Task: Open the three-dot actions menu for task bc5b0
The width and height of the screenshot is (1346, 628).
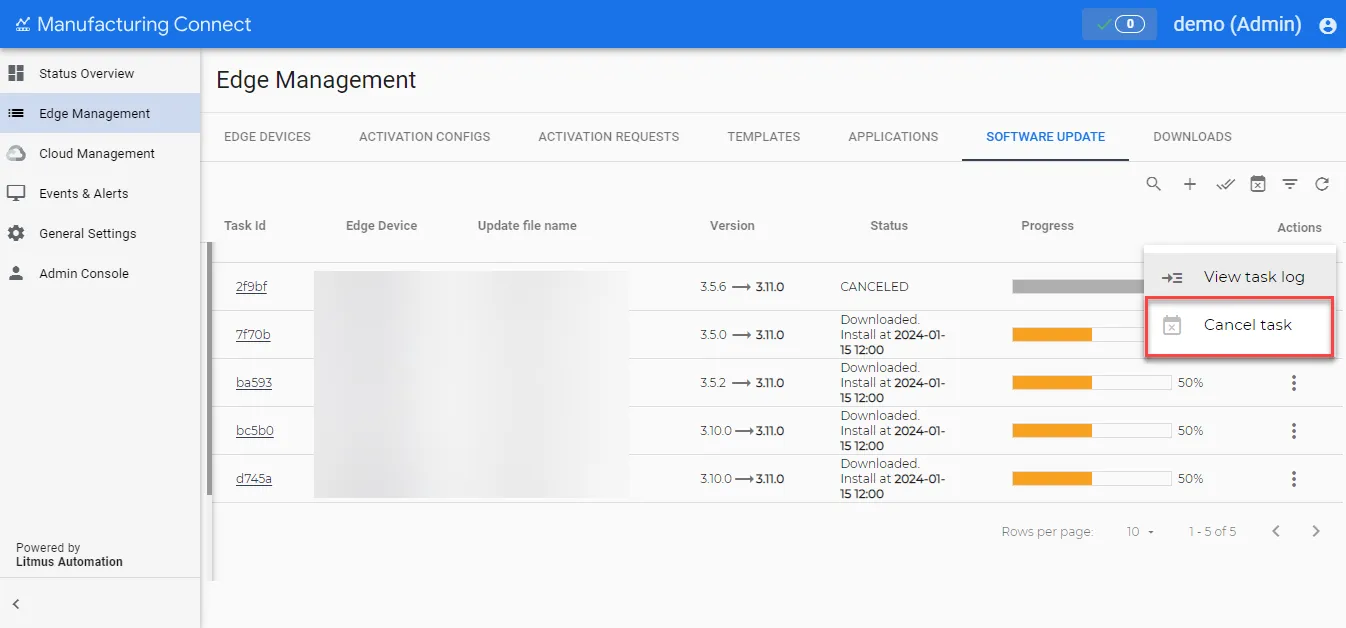Action: [1294, 431]
